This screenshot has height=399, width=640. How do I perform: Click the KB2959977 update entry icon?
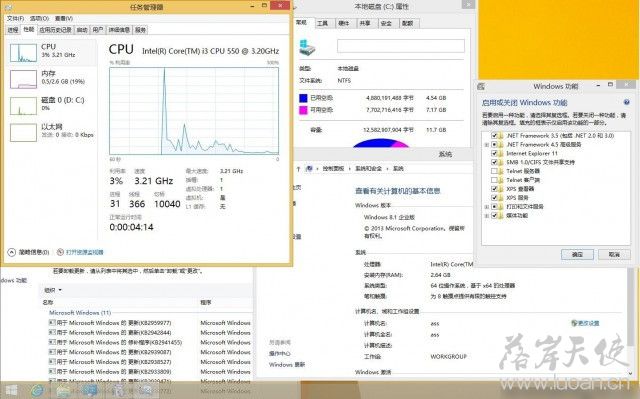pos(52,323)
